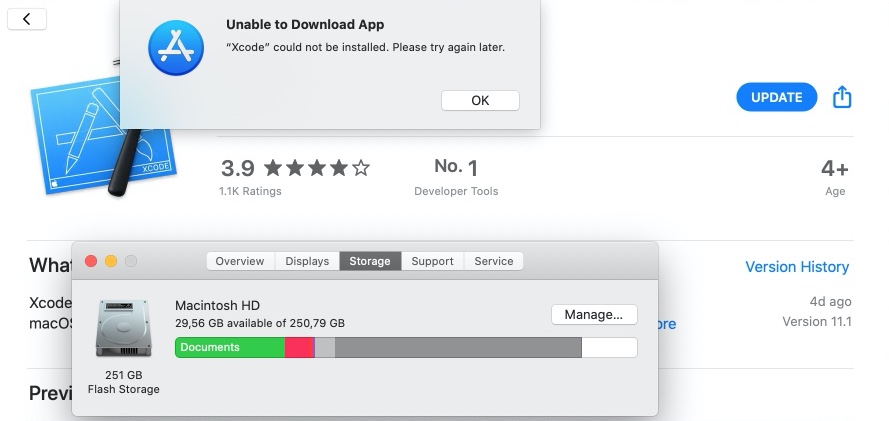This screenshot has width=889, height=421.
Task: Close the About This Mac window
Action: (91, 261)
